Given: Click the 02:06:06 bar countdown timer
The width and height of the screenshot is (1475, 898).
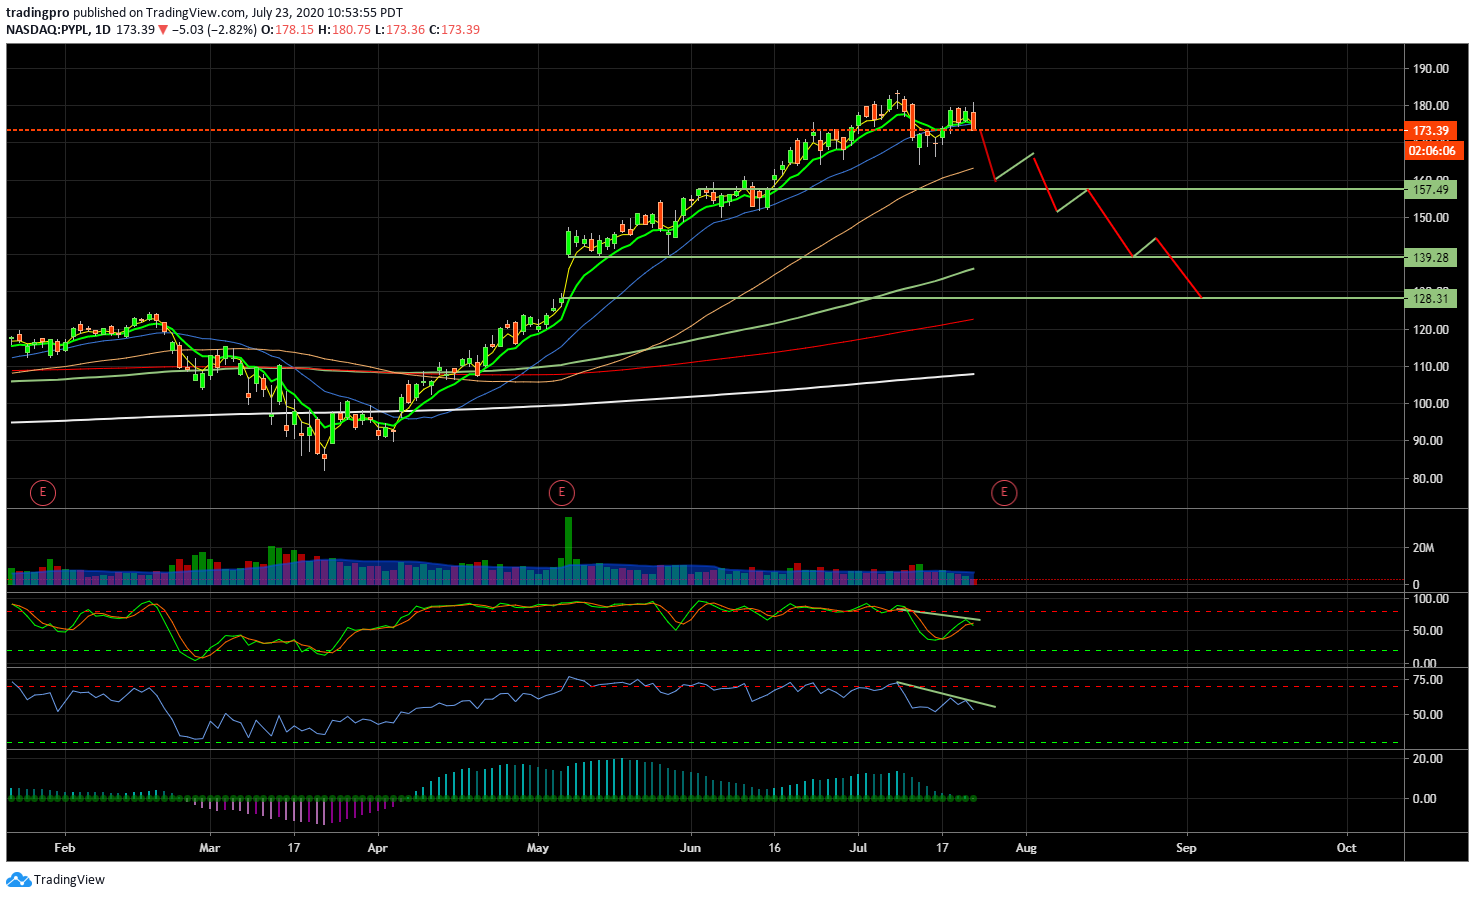Looking at the screenshot, I should coord(1432,151).
